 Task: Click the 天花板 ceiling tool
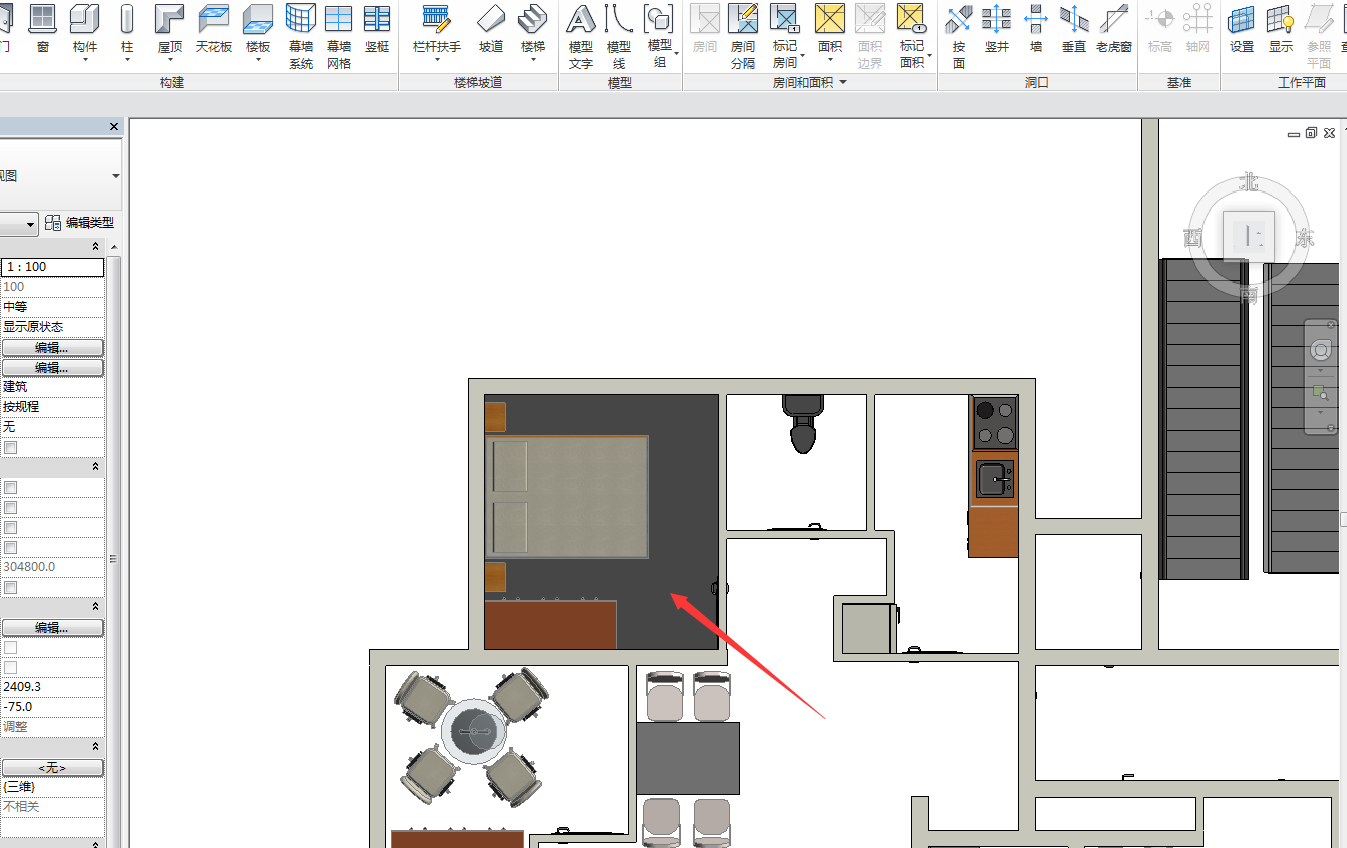coord(213,30)
